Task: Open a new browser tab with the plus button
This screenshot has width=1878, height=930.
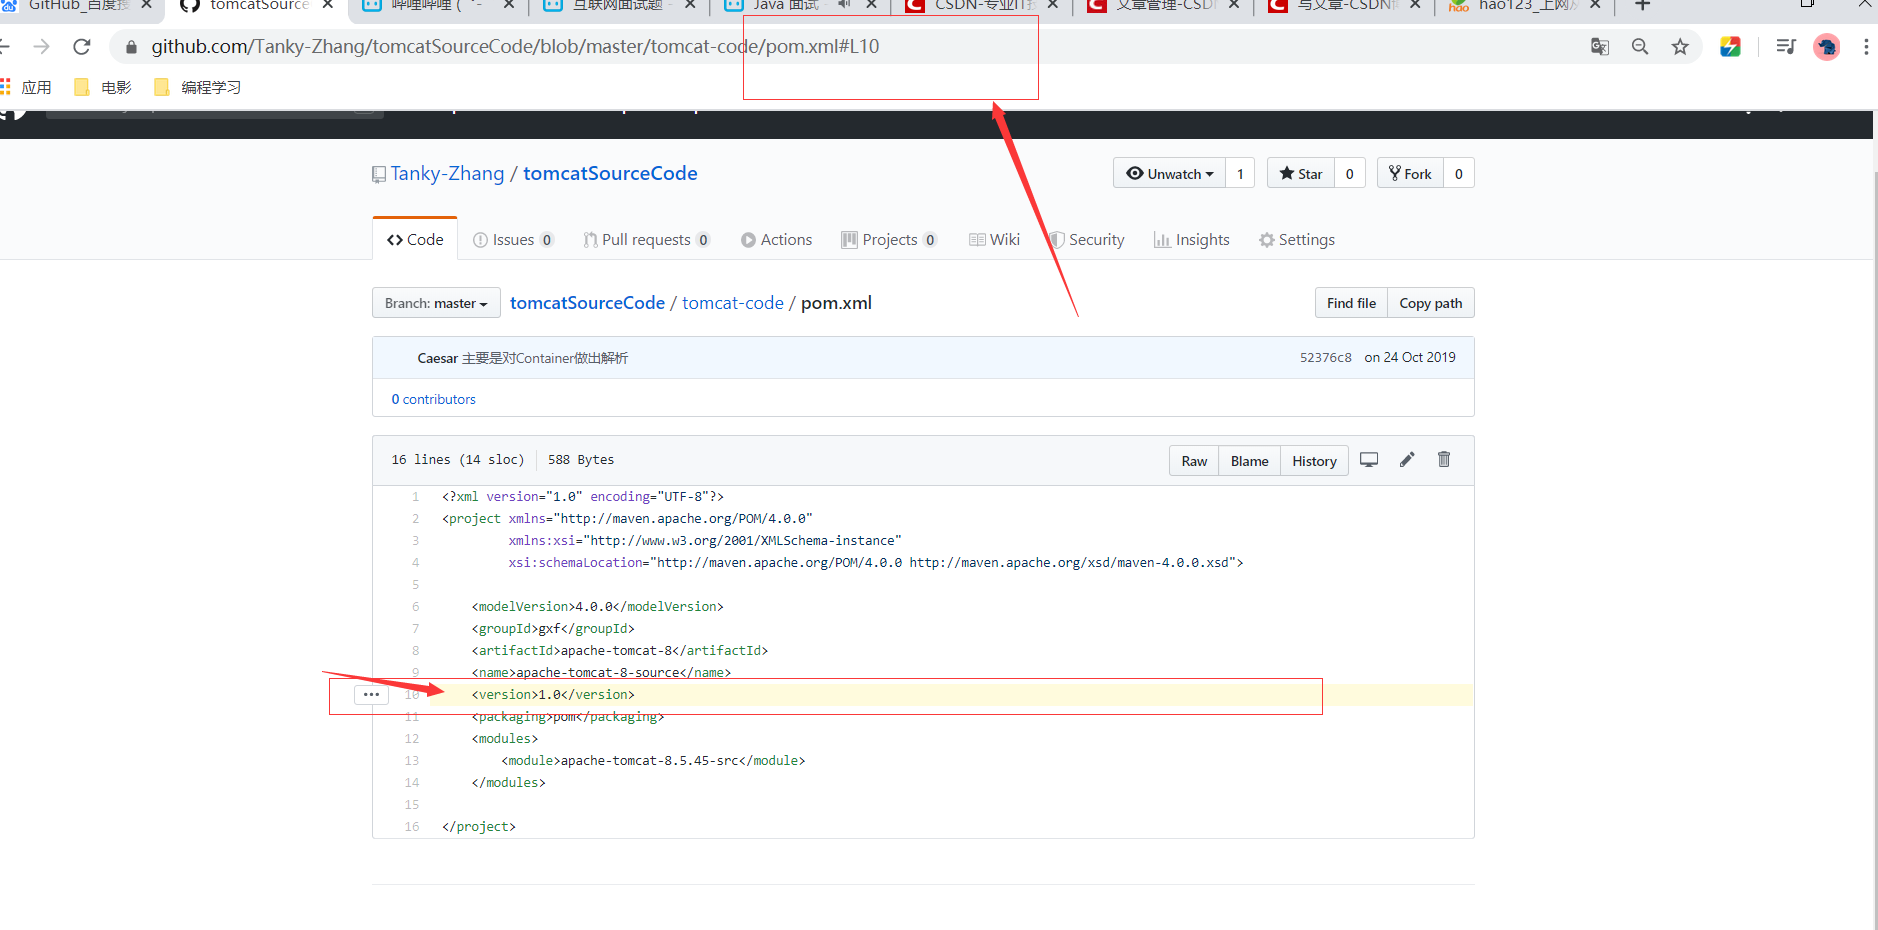Action: [1642, 6]
